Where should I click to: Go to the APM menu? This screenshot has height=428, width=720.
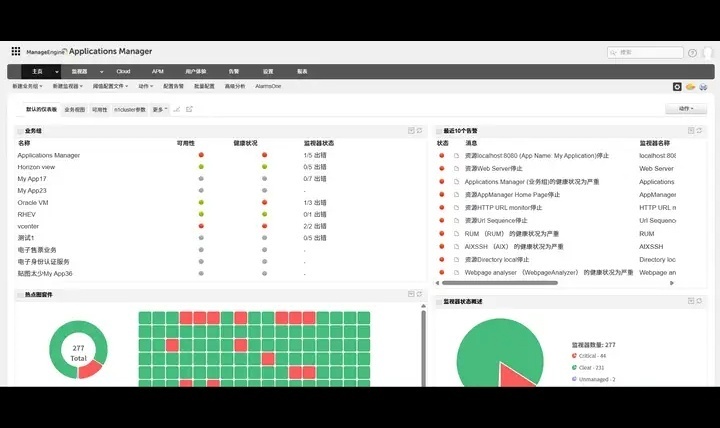tap(158, 72)
